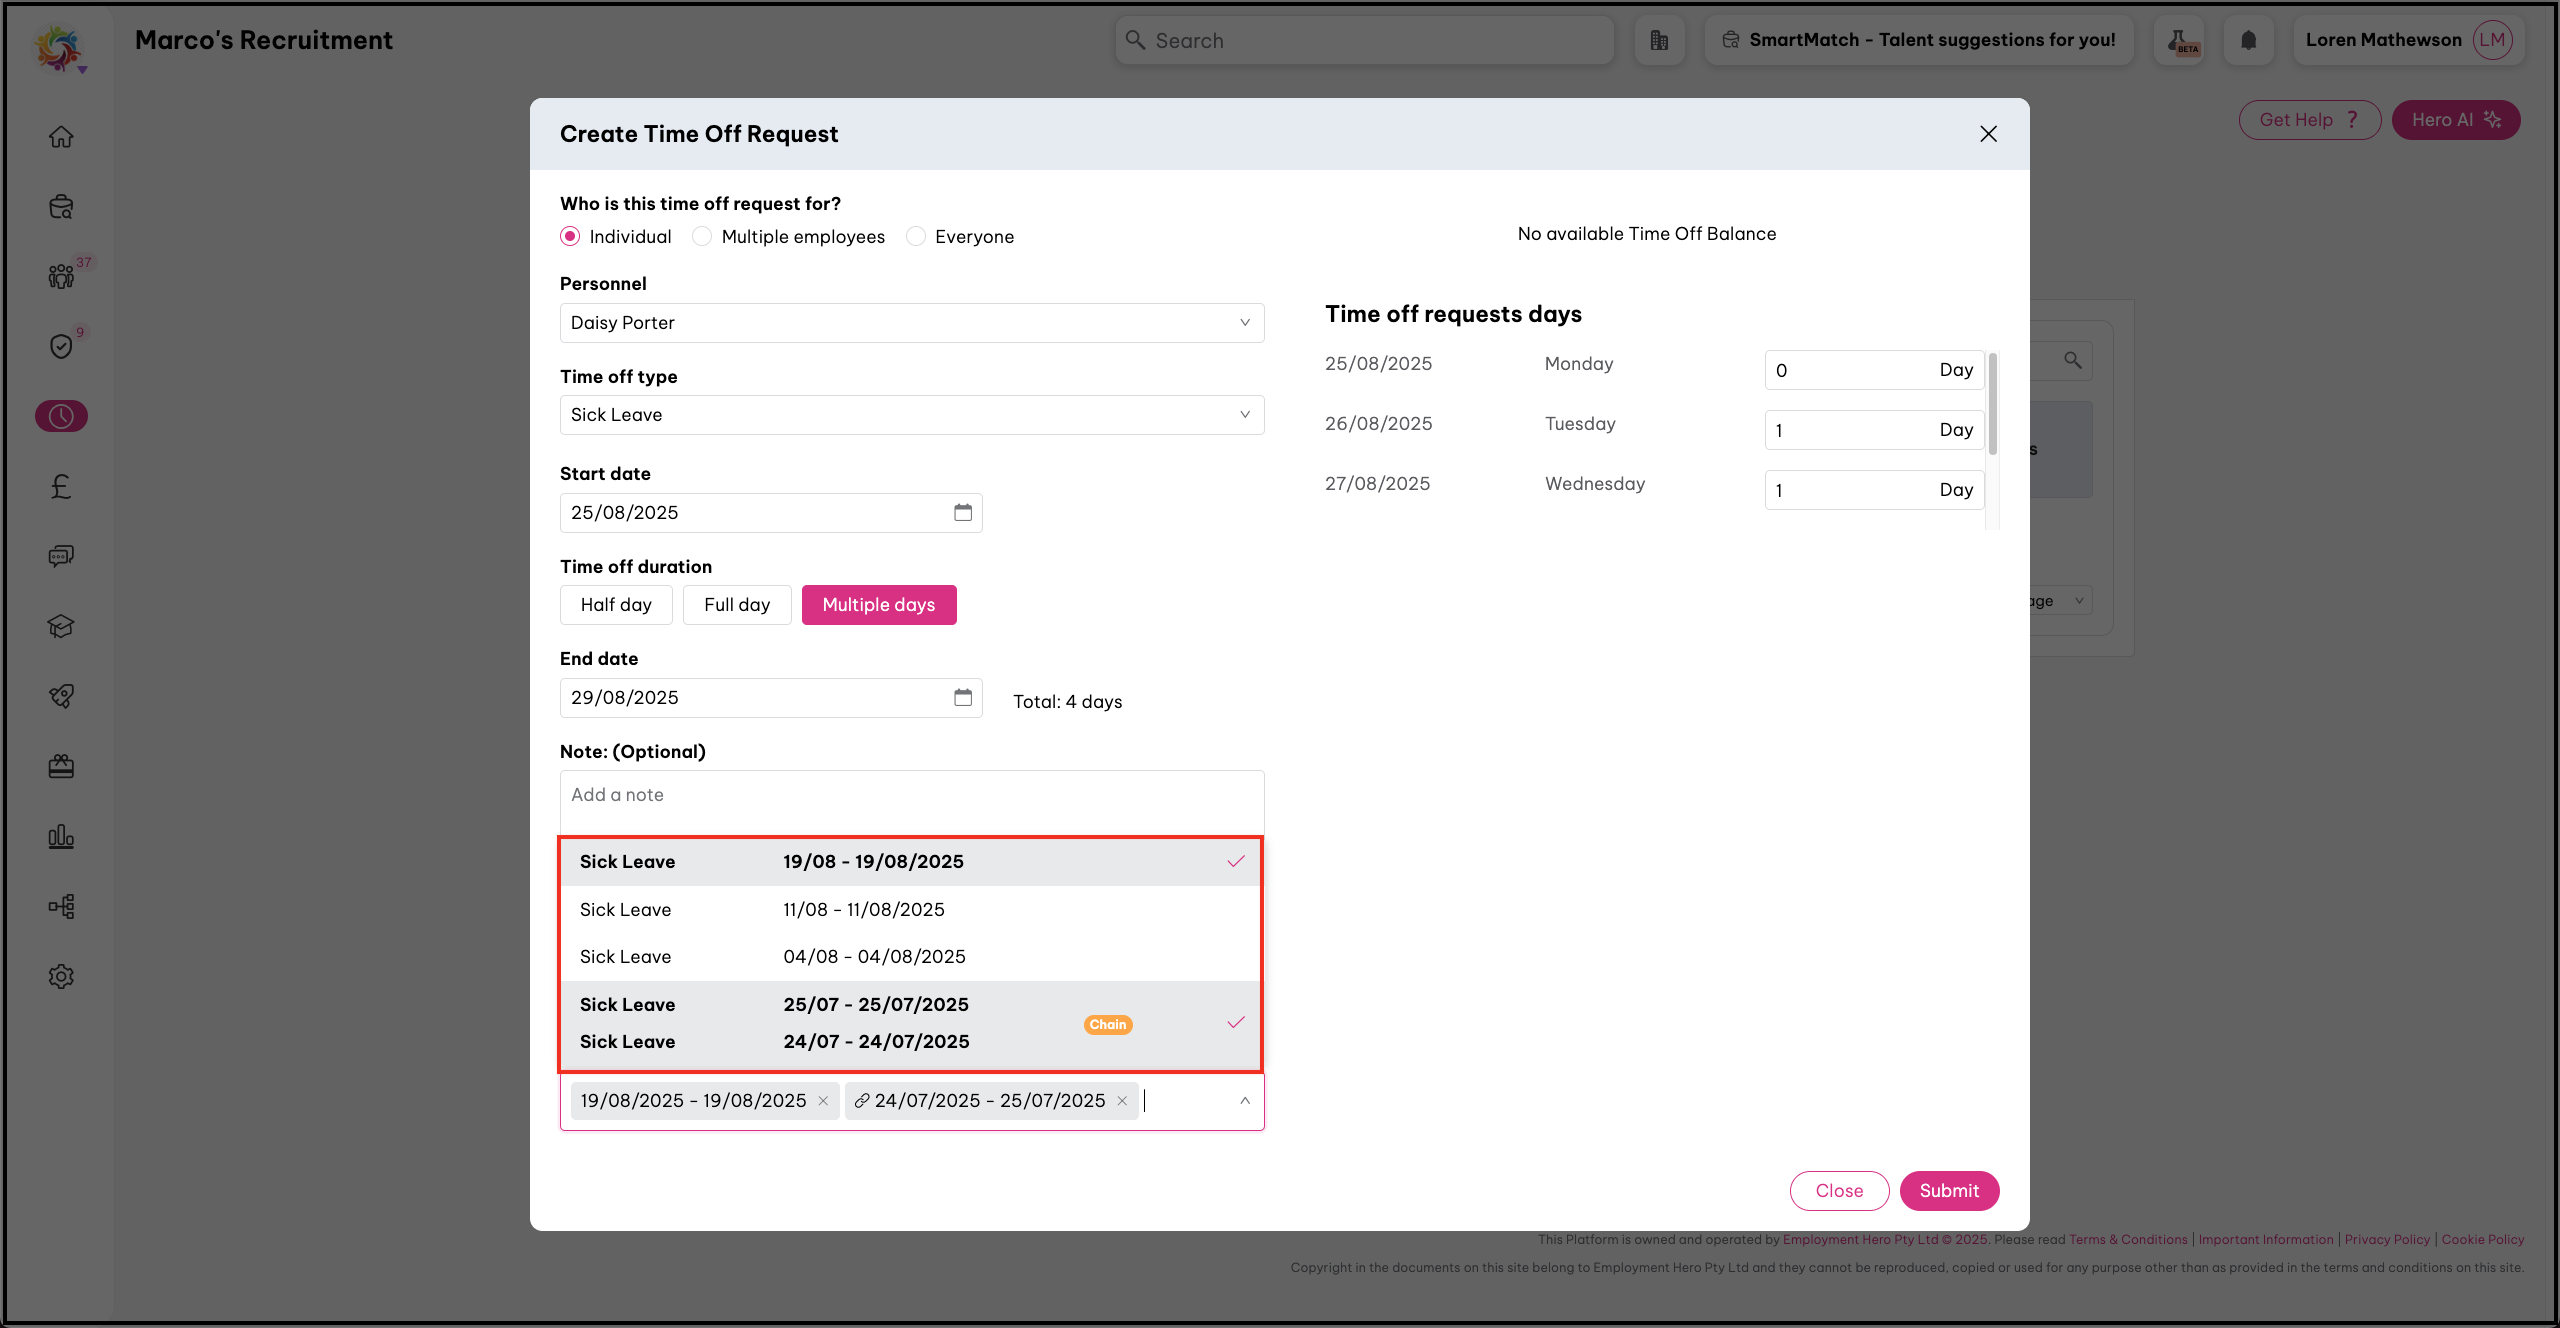Screen dimensions: 2560x1328
Task: Open the beta lab flask icon
Action: click(x=2179, y=40)
